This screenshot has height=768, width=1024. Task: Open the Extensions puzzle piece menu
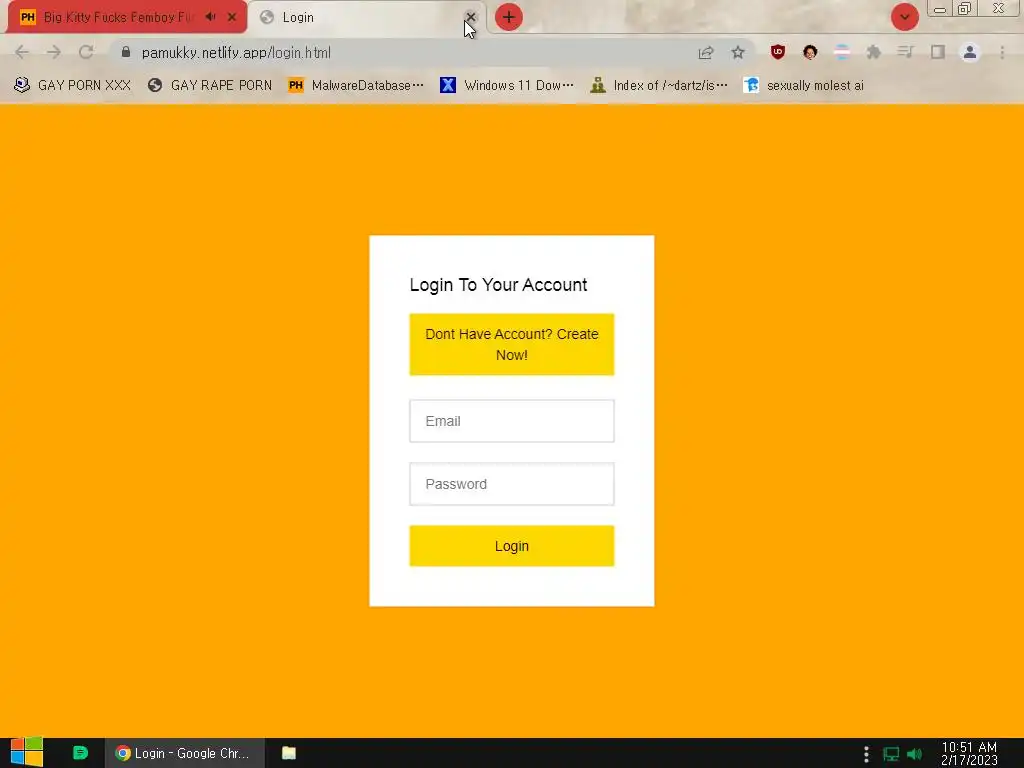coord(874,52)
